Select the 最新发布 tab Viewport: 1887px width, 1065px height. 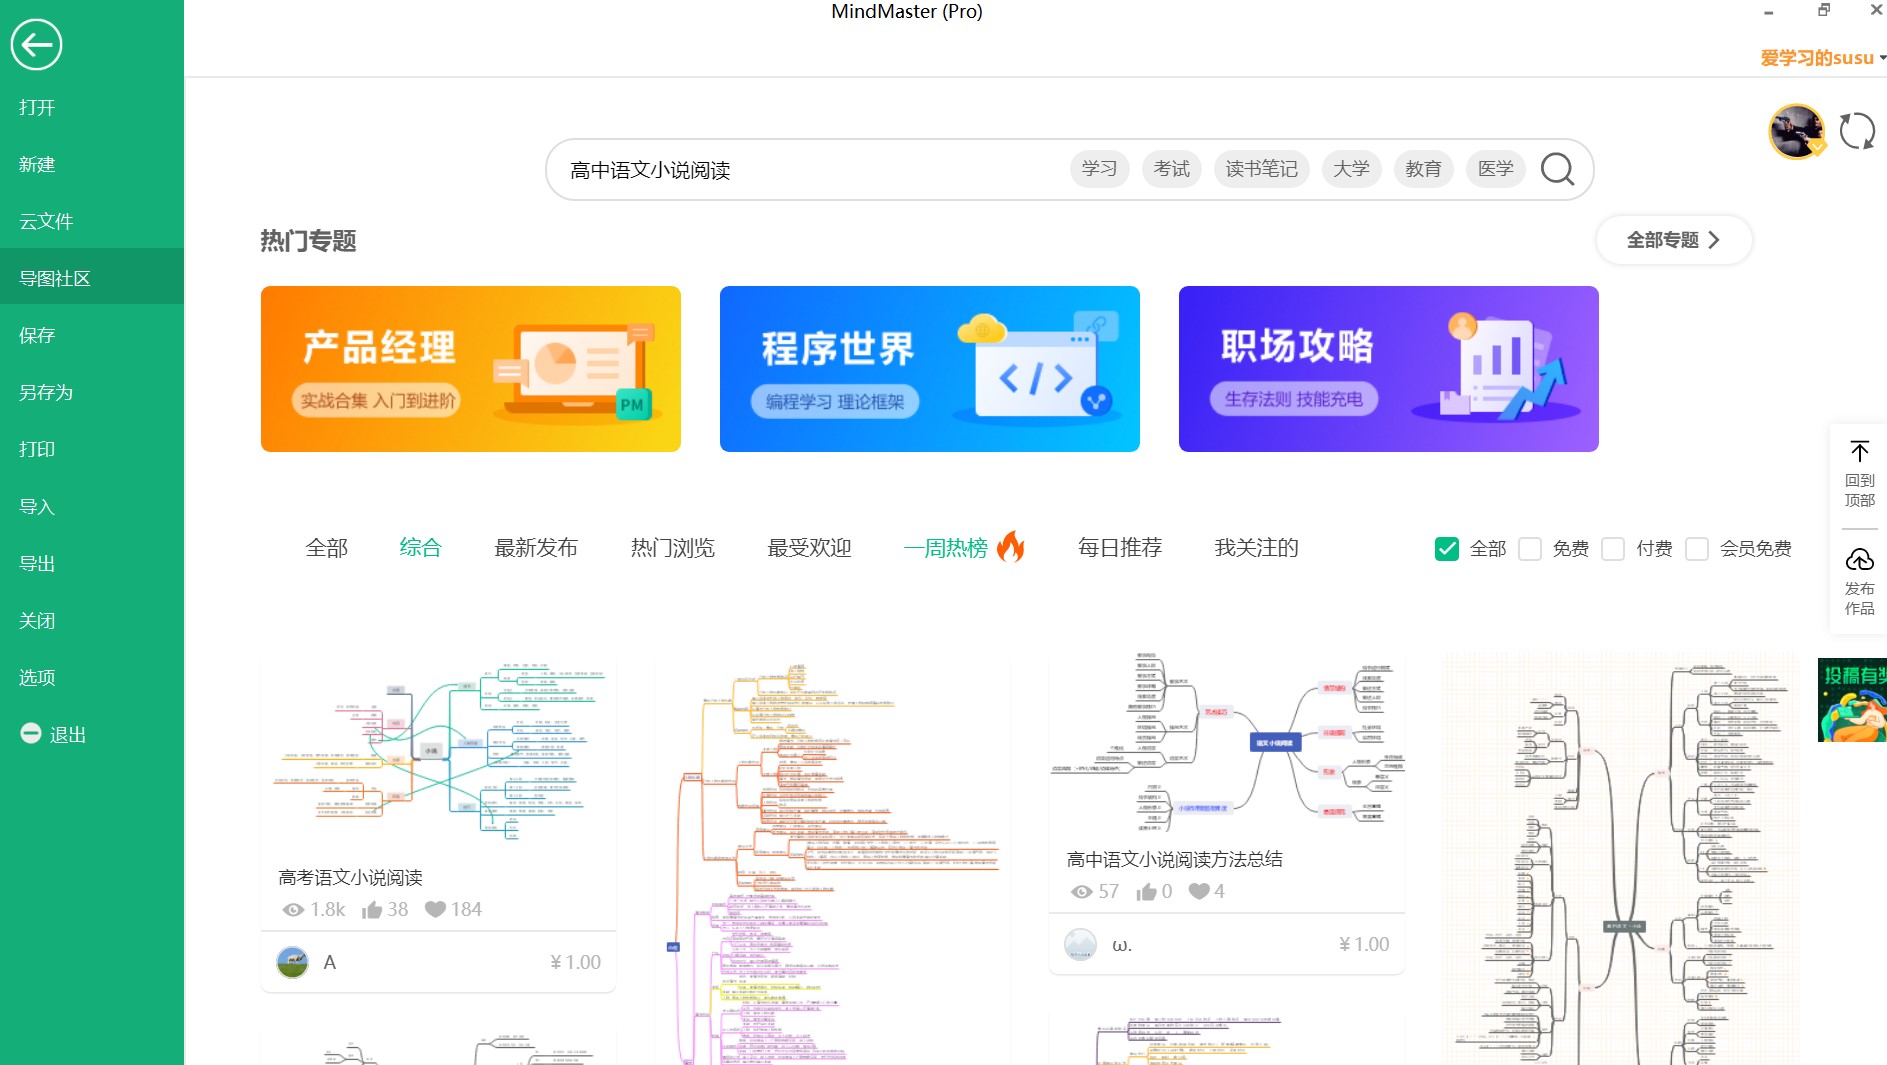(536, 548)
